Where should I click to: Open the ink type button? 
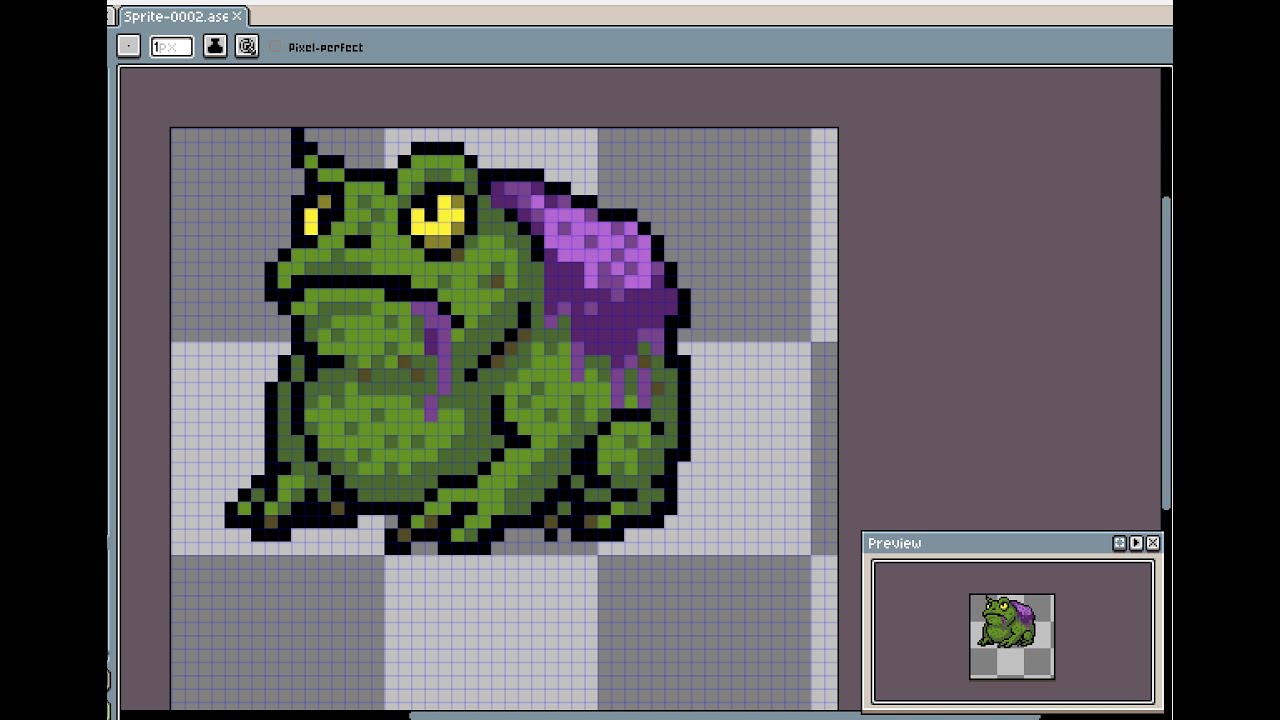215,46
